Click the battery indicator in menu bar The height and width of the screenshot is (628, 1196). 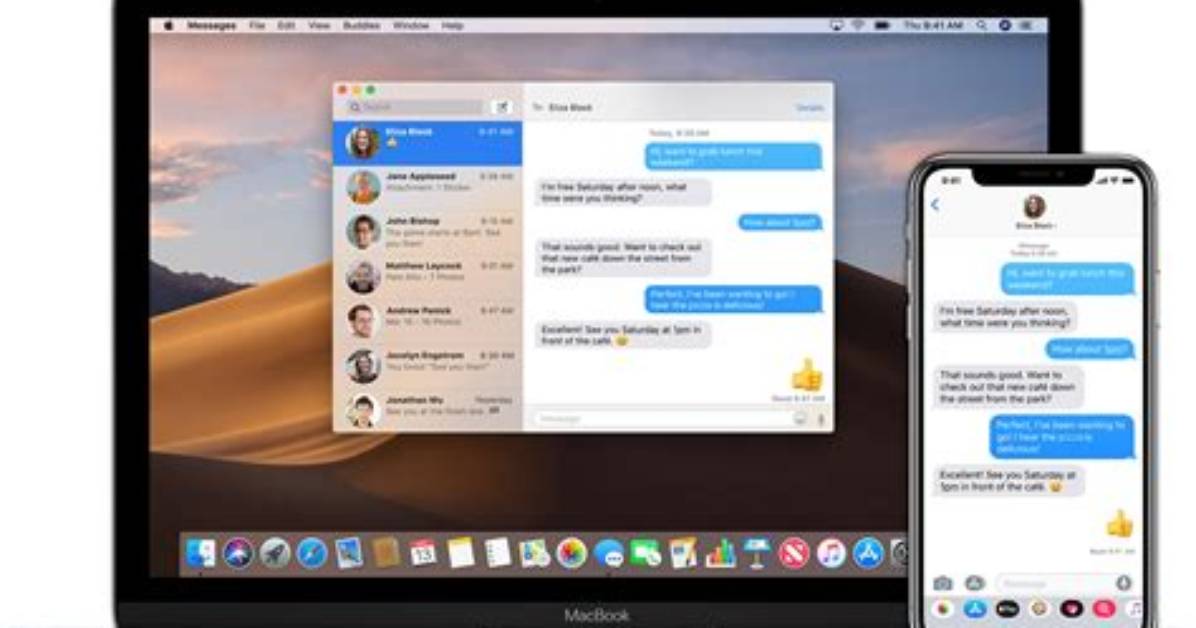pos(882,26)
